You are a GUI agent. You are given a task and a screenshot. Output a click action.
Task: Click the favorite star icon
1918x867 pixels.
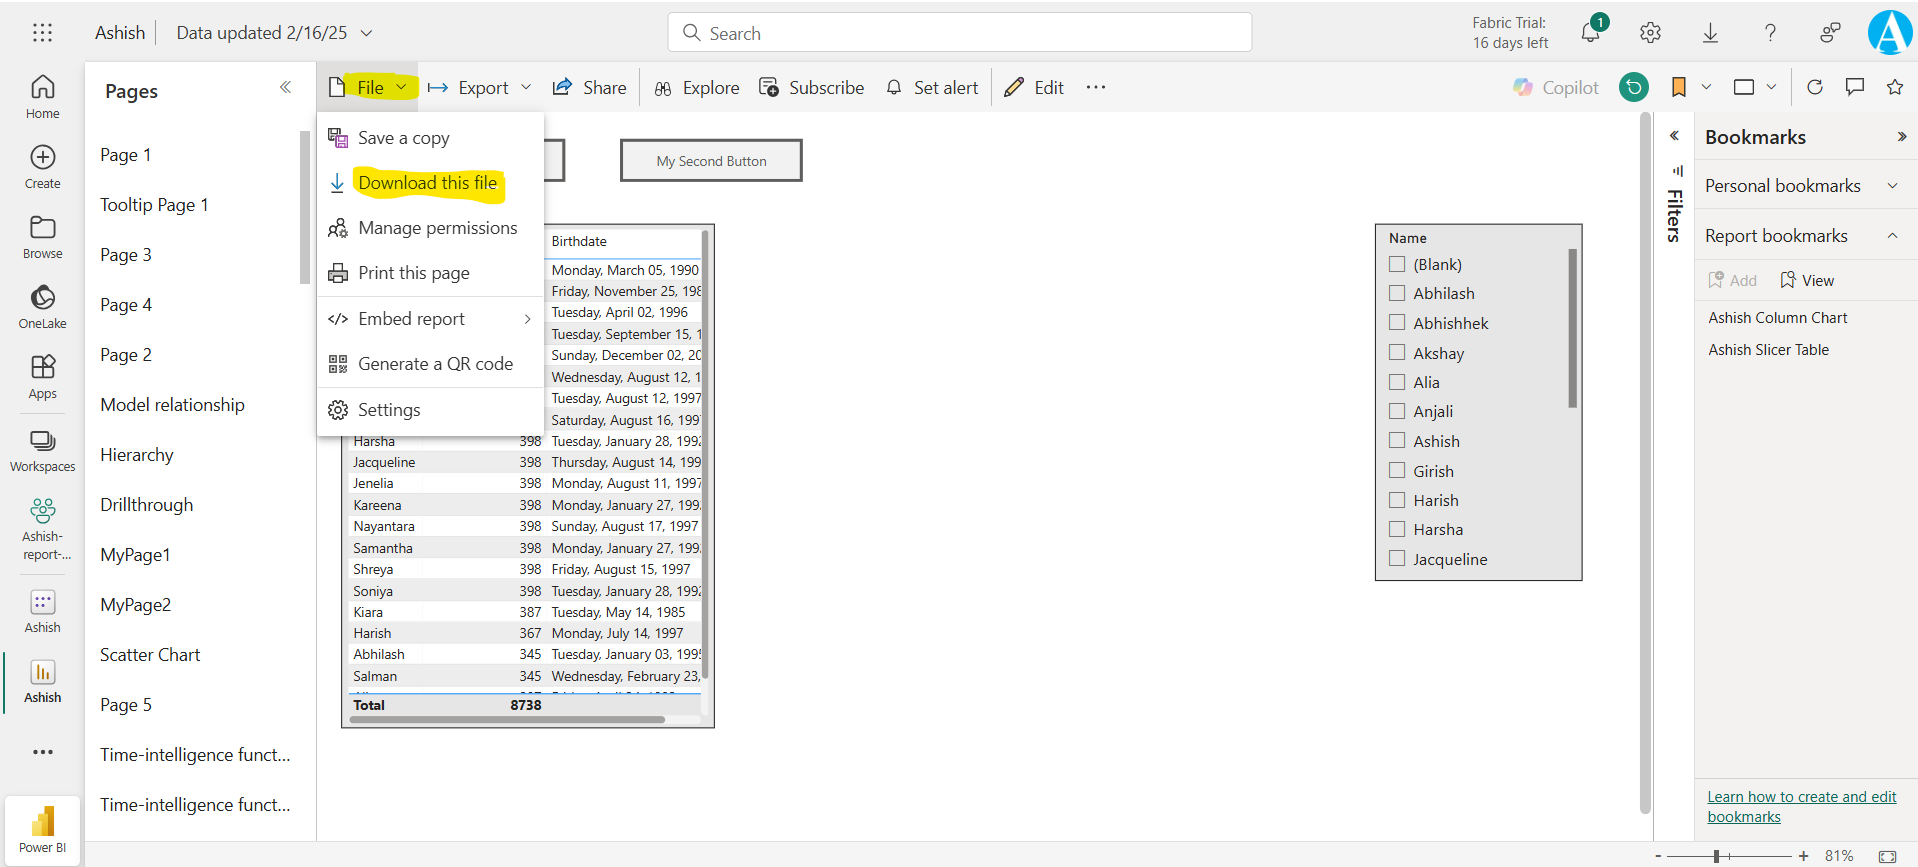tap(1894, 87)
